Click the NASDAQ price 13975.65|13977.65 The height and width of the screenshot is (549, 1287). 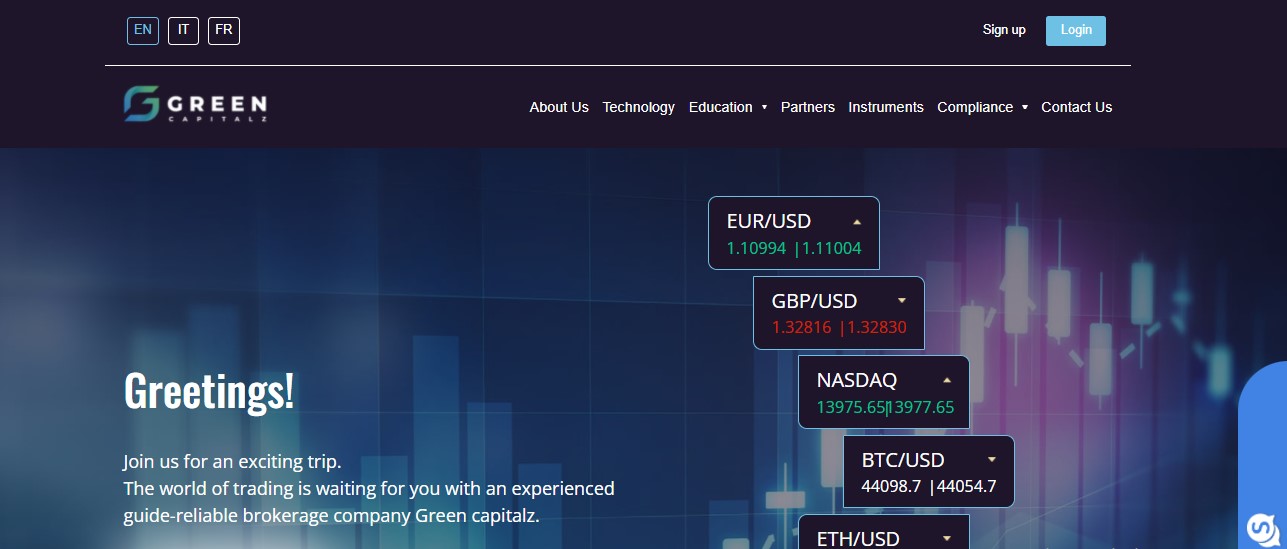pyautogui.click(x=885, y=407)
